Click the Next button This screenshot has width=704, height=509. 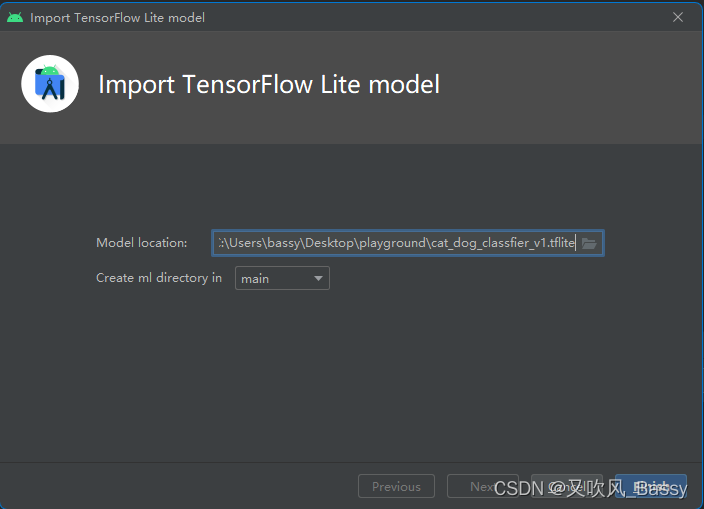[483, 486]
